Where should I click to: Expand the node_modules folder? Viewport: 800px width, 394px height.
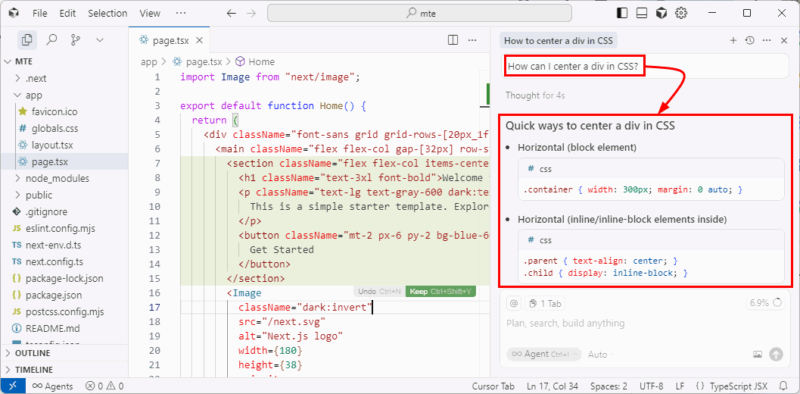point(64,178)
